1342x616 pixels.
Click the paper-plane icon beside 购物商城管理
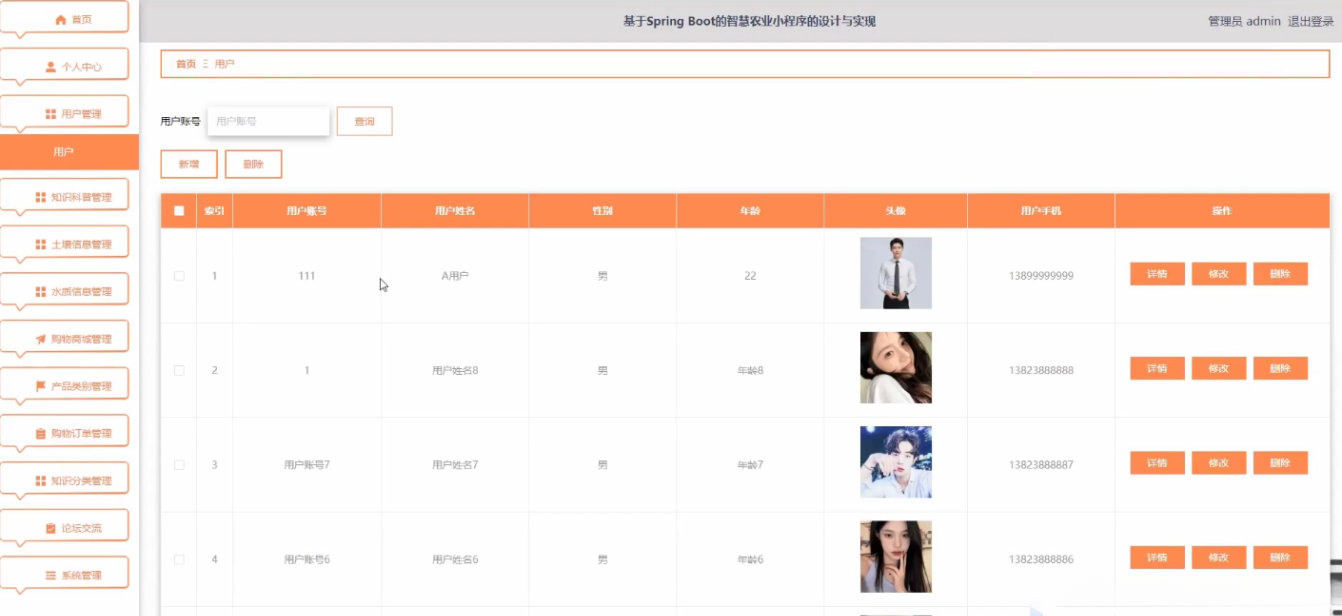tap(41, 339)
